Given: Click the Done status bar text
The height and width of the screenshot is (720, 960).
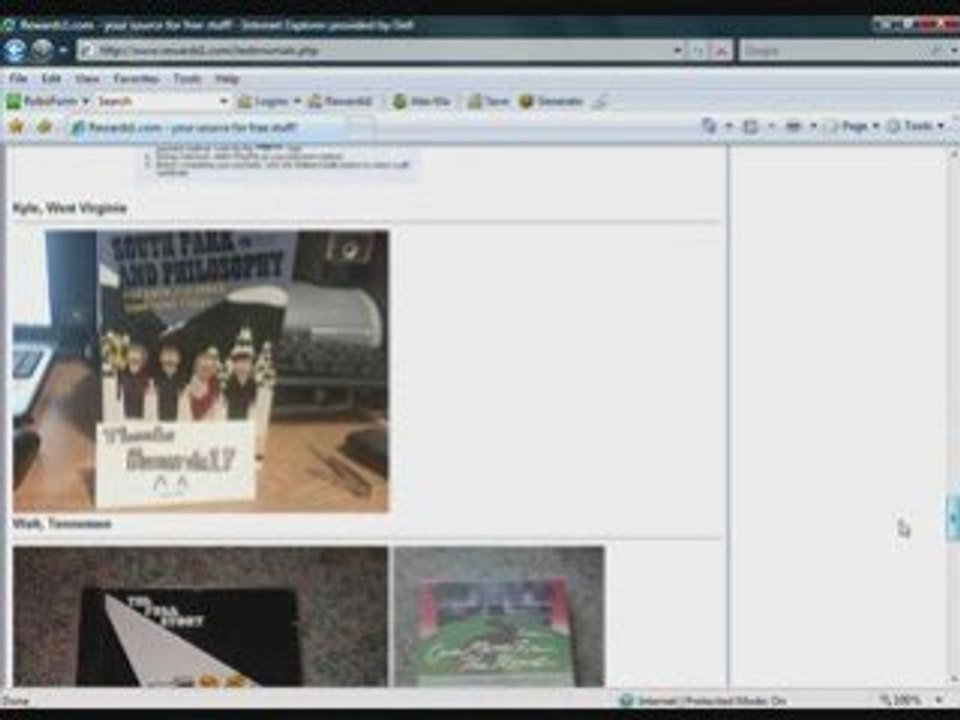Looking at the screenshot, I should (x=16, y=700).
